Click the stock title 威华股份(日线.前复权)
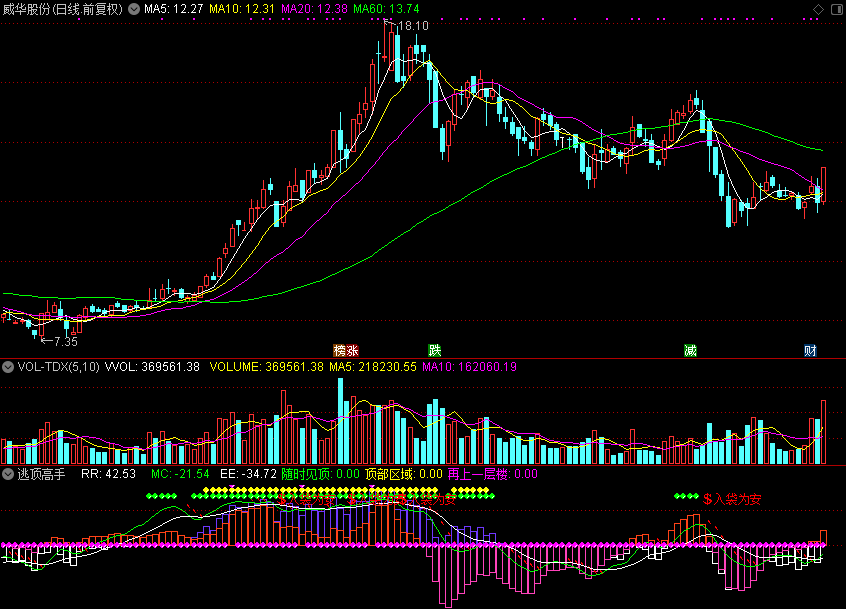The height and width of the screenshot is (609, 846). coord(63,9)
